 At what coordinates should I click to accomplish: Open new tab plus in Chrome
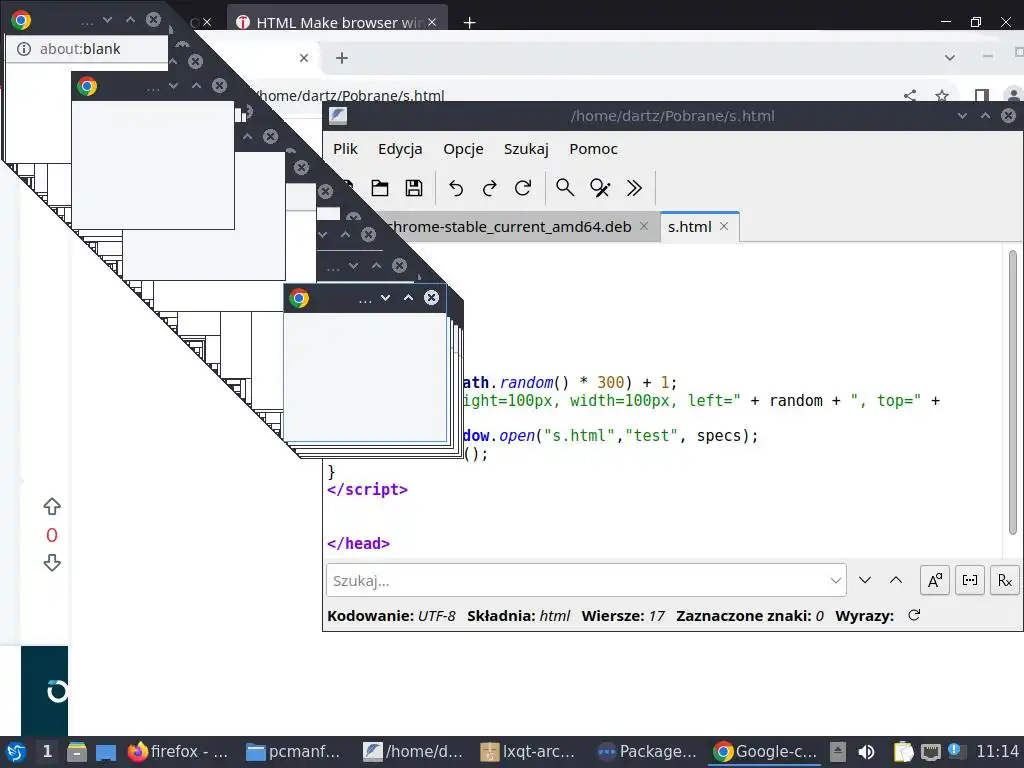[x=342, y=58]
